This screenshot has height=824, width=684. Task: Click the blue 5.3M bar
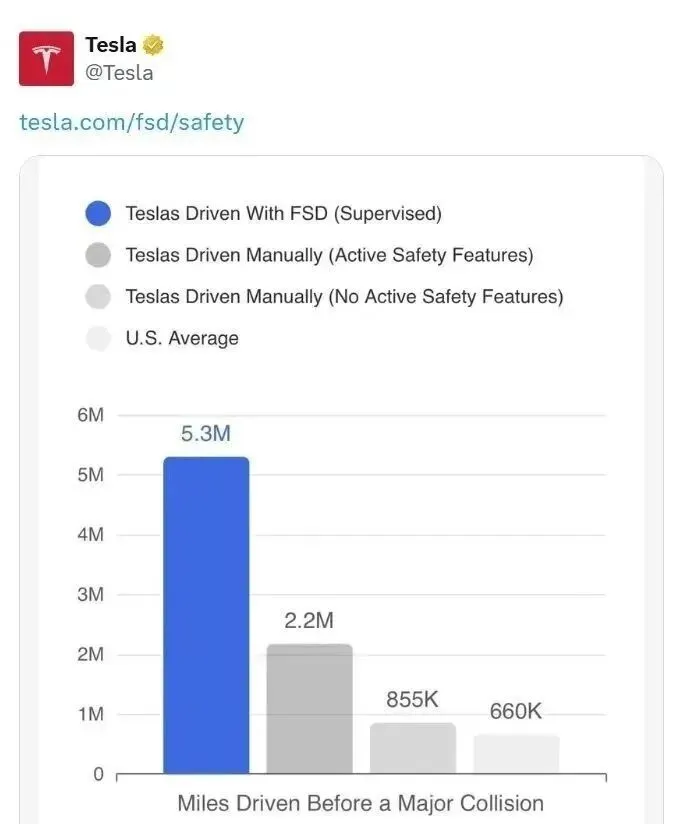coord(206,615)
